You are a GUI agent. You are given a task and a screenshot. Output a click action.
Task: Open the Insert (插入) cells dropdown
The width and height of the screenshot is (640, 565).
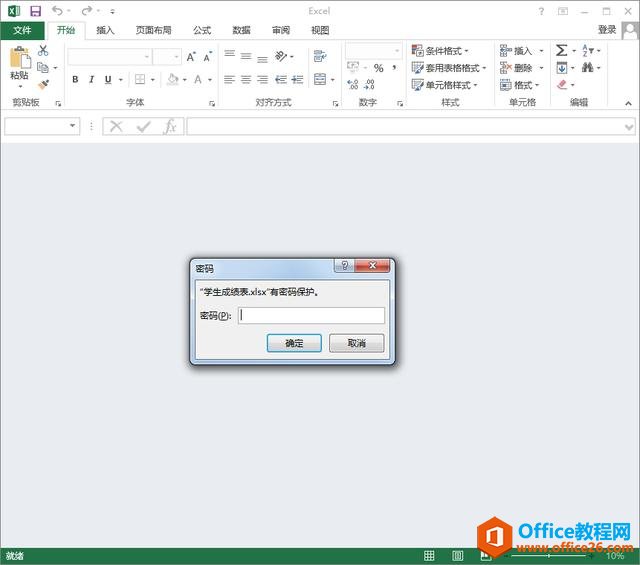522,51
